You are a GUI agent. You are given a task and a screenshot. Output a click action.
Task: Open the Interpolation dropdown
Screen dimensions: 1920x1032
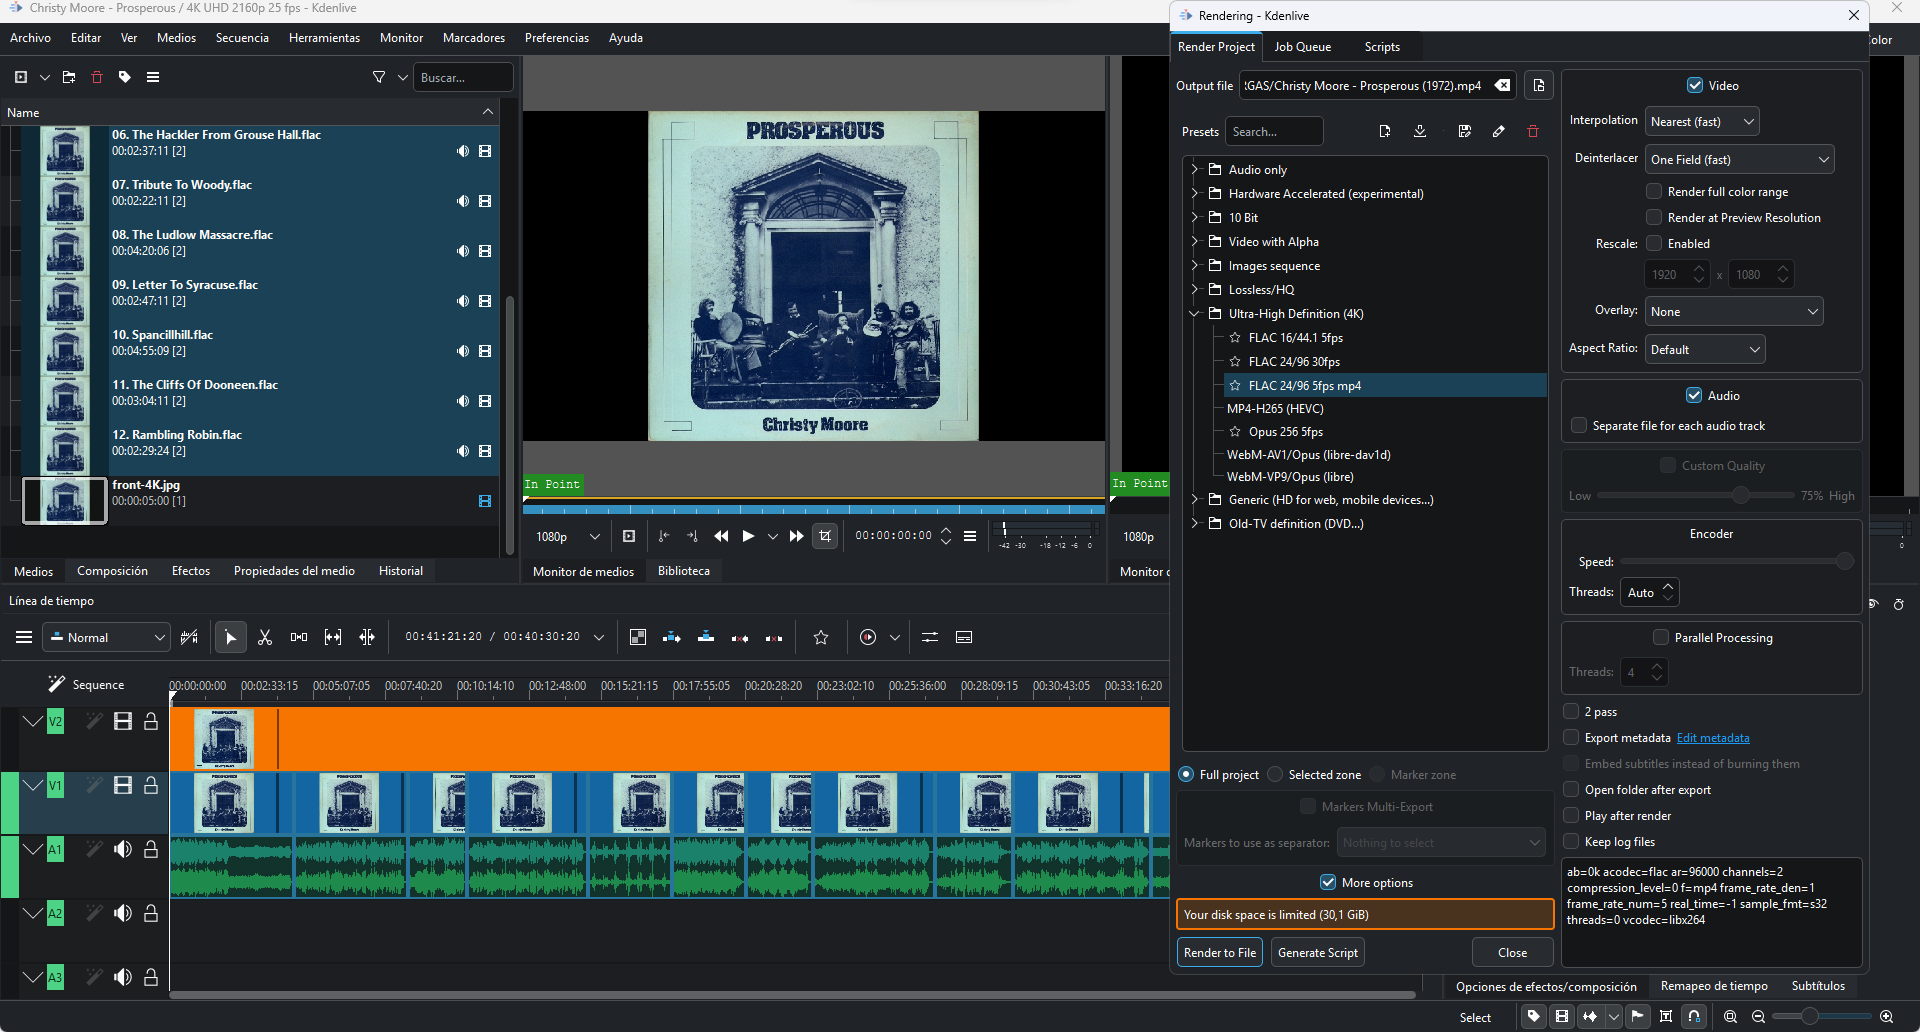[1702, 122]
